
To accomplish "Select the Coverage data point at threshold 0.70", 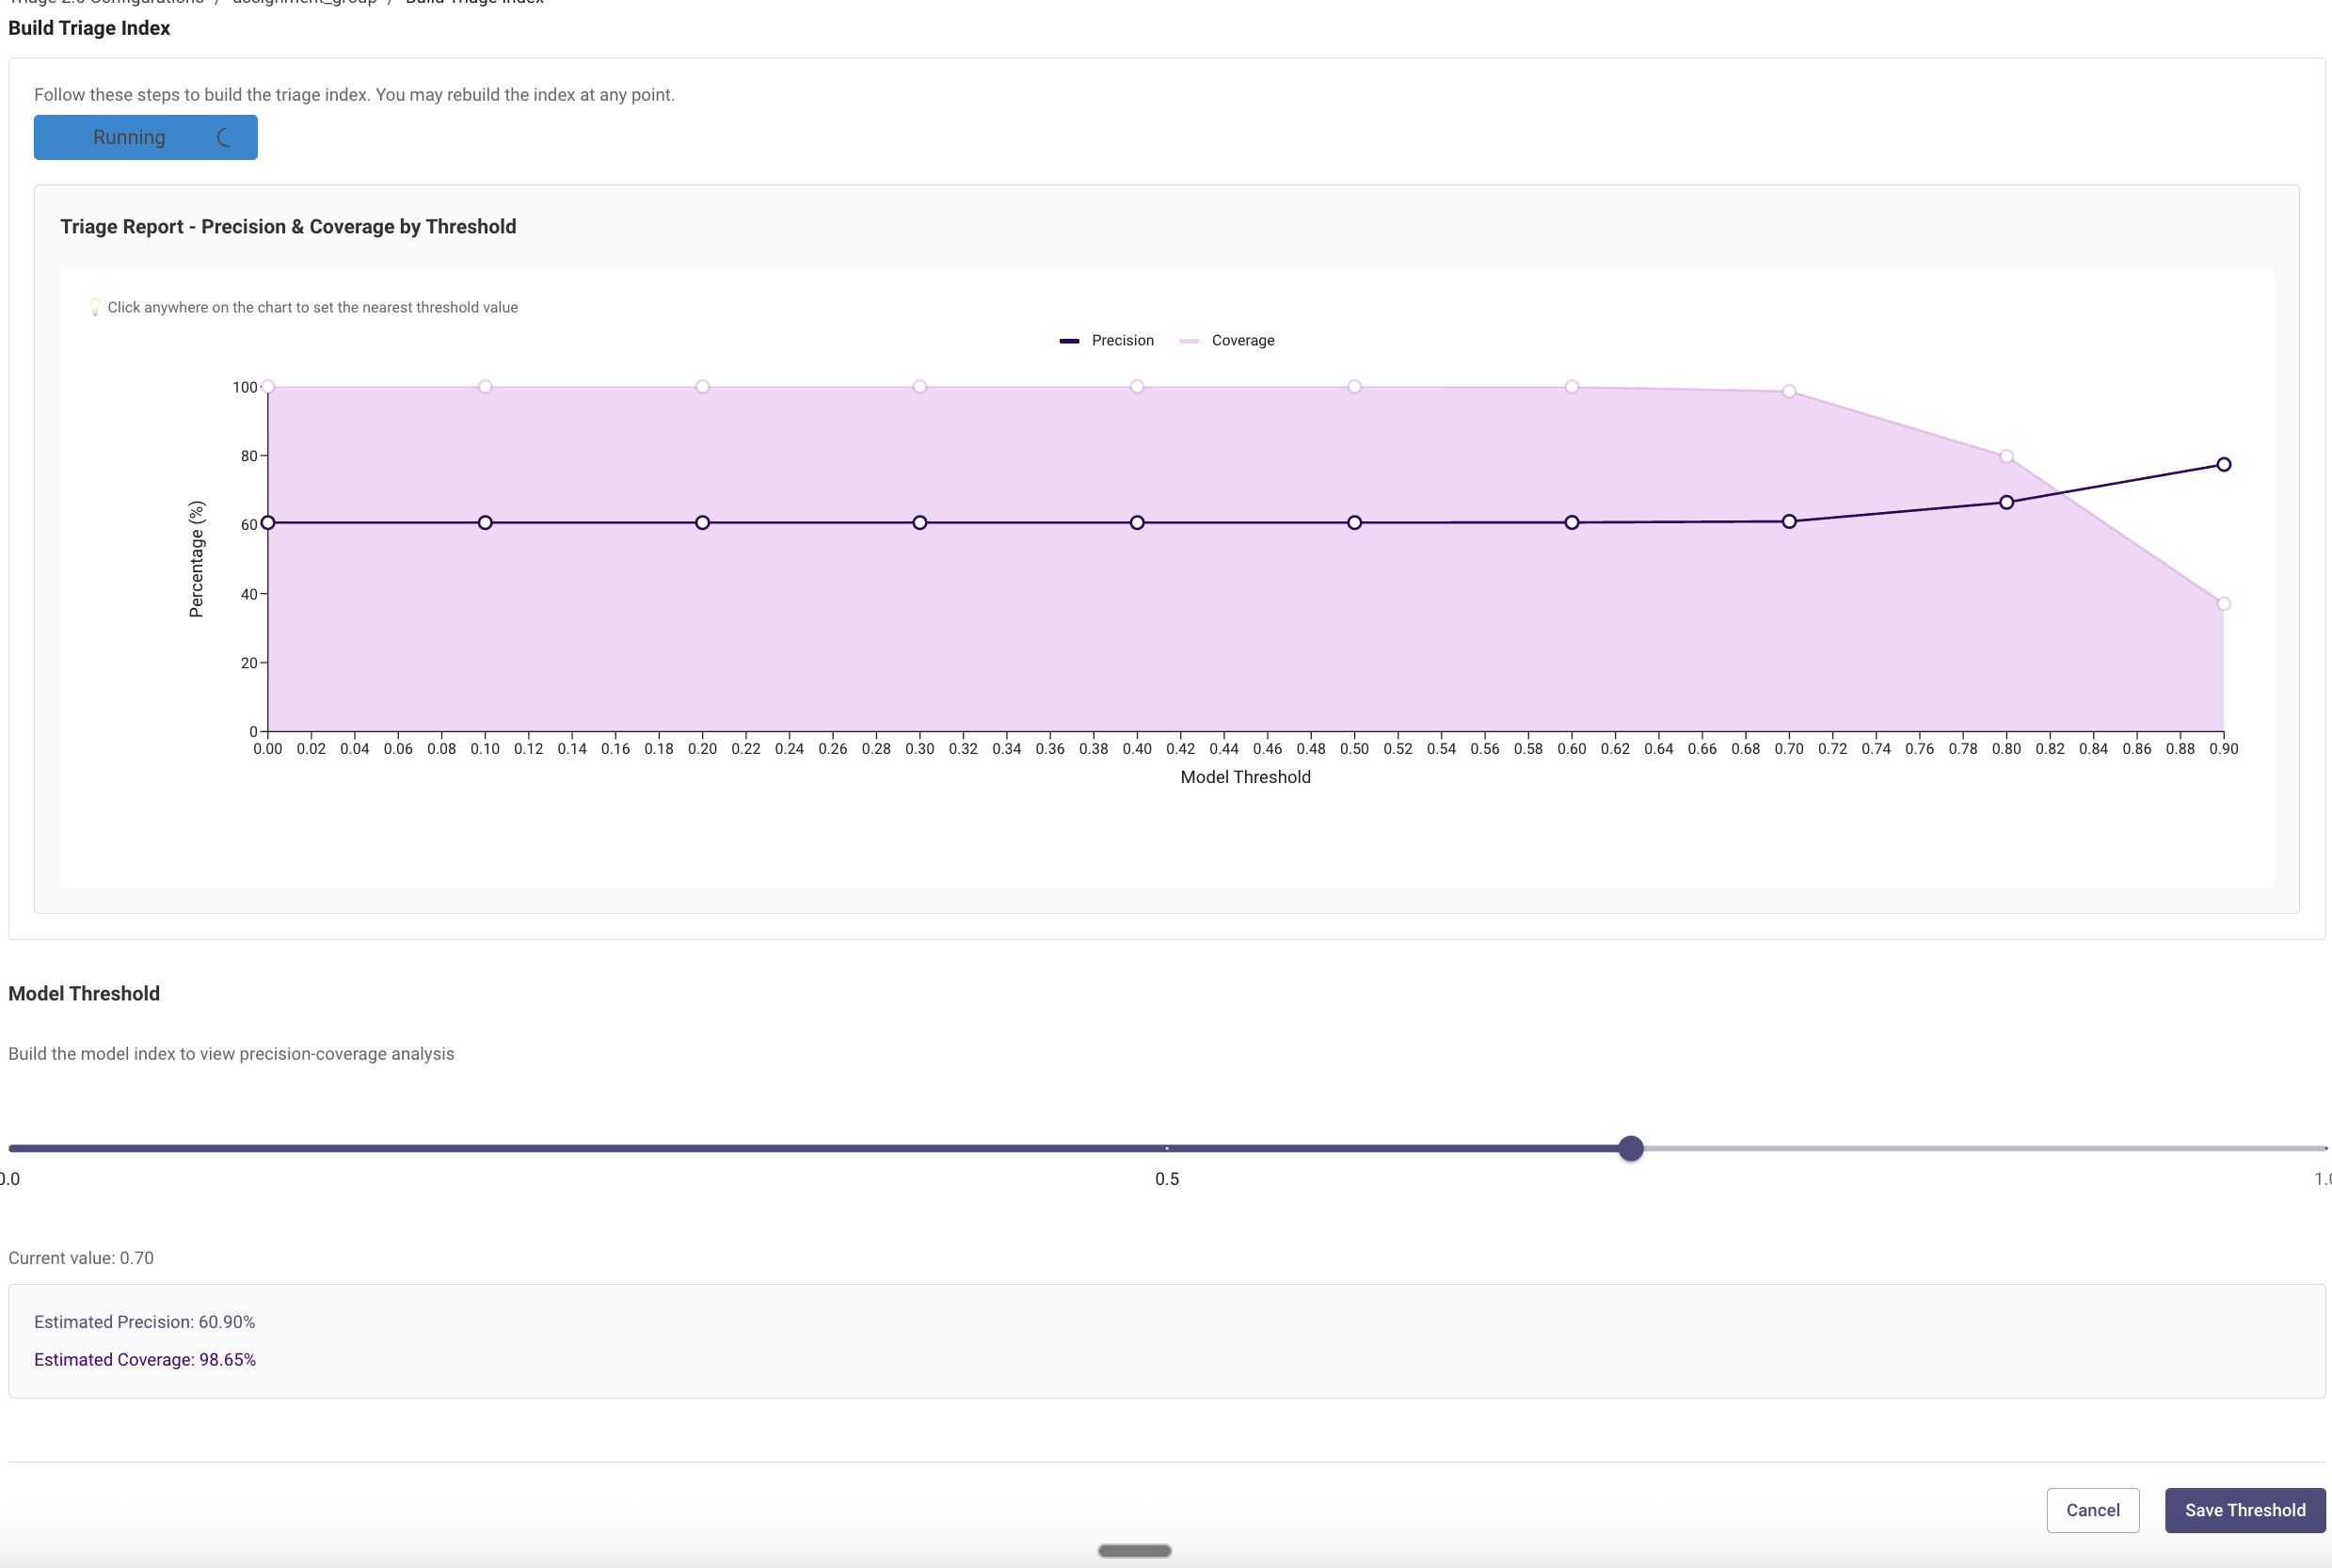I will pos(1789,391).
